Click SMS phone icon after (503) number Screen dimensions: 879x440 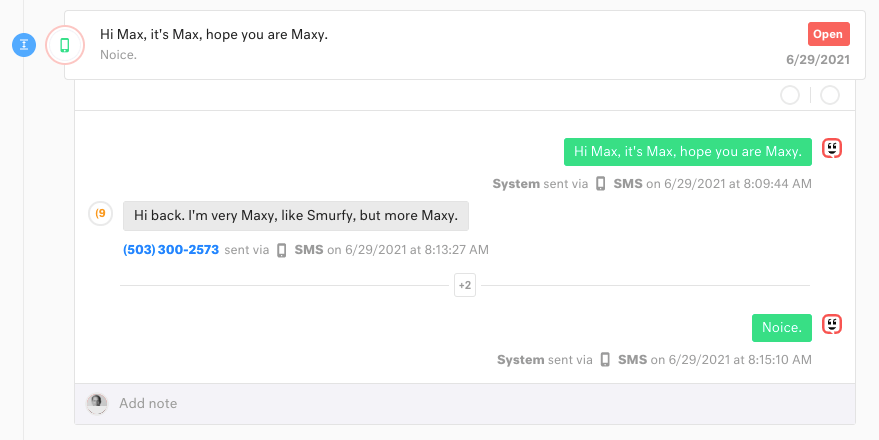tap(282, 250)
